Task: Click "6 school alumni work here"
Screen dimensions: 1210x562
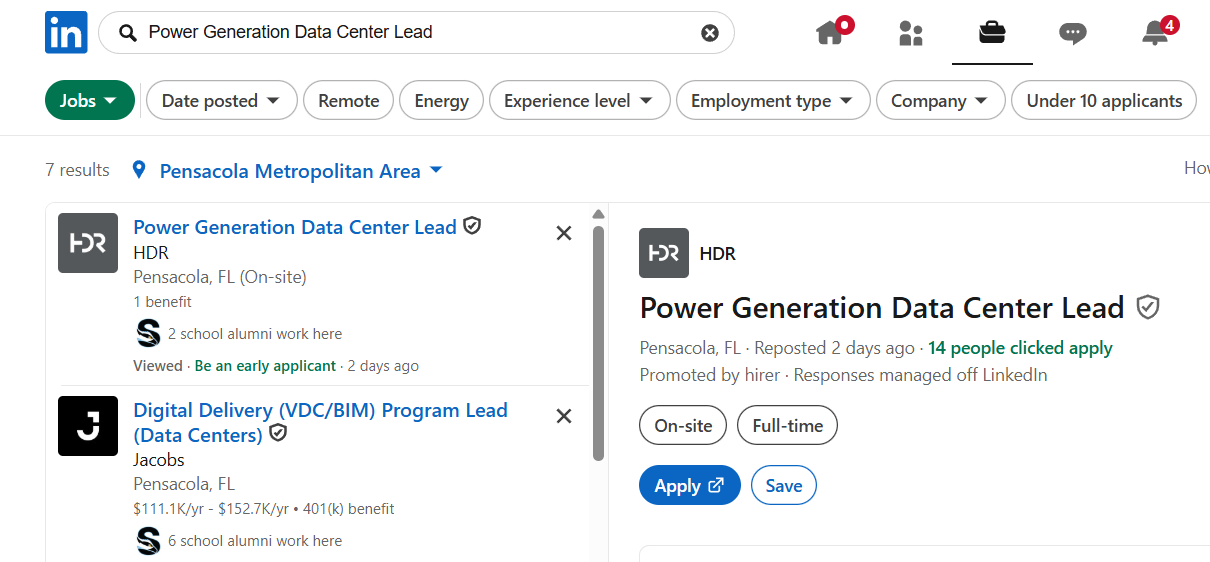Action: point(255,541)
